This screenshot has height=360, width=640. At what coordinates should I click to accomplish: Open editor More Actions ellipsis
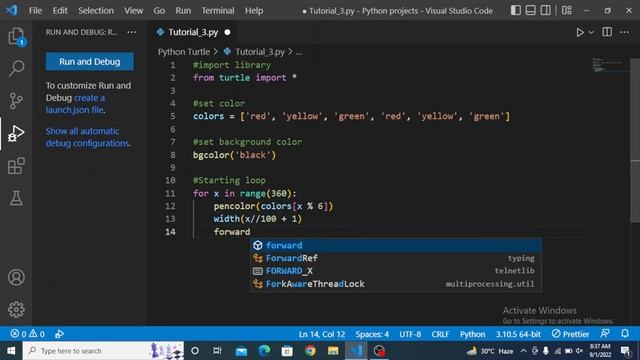(624, 32)
